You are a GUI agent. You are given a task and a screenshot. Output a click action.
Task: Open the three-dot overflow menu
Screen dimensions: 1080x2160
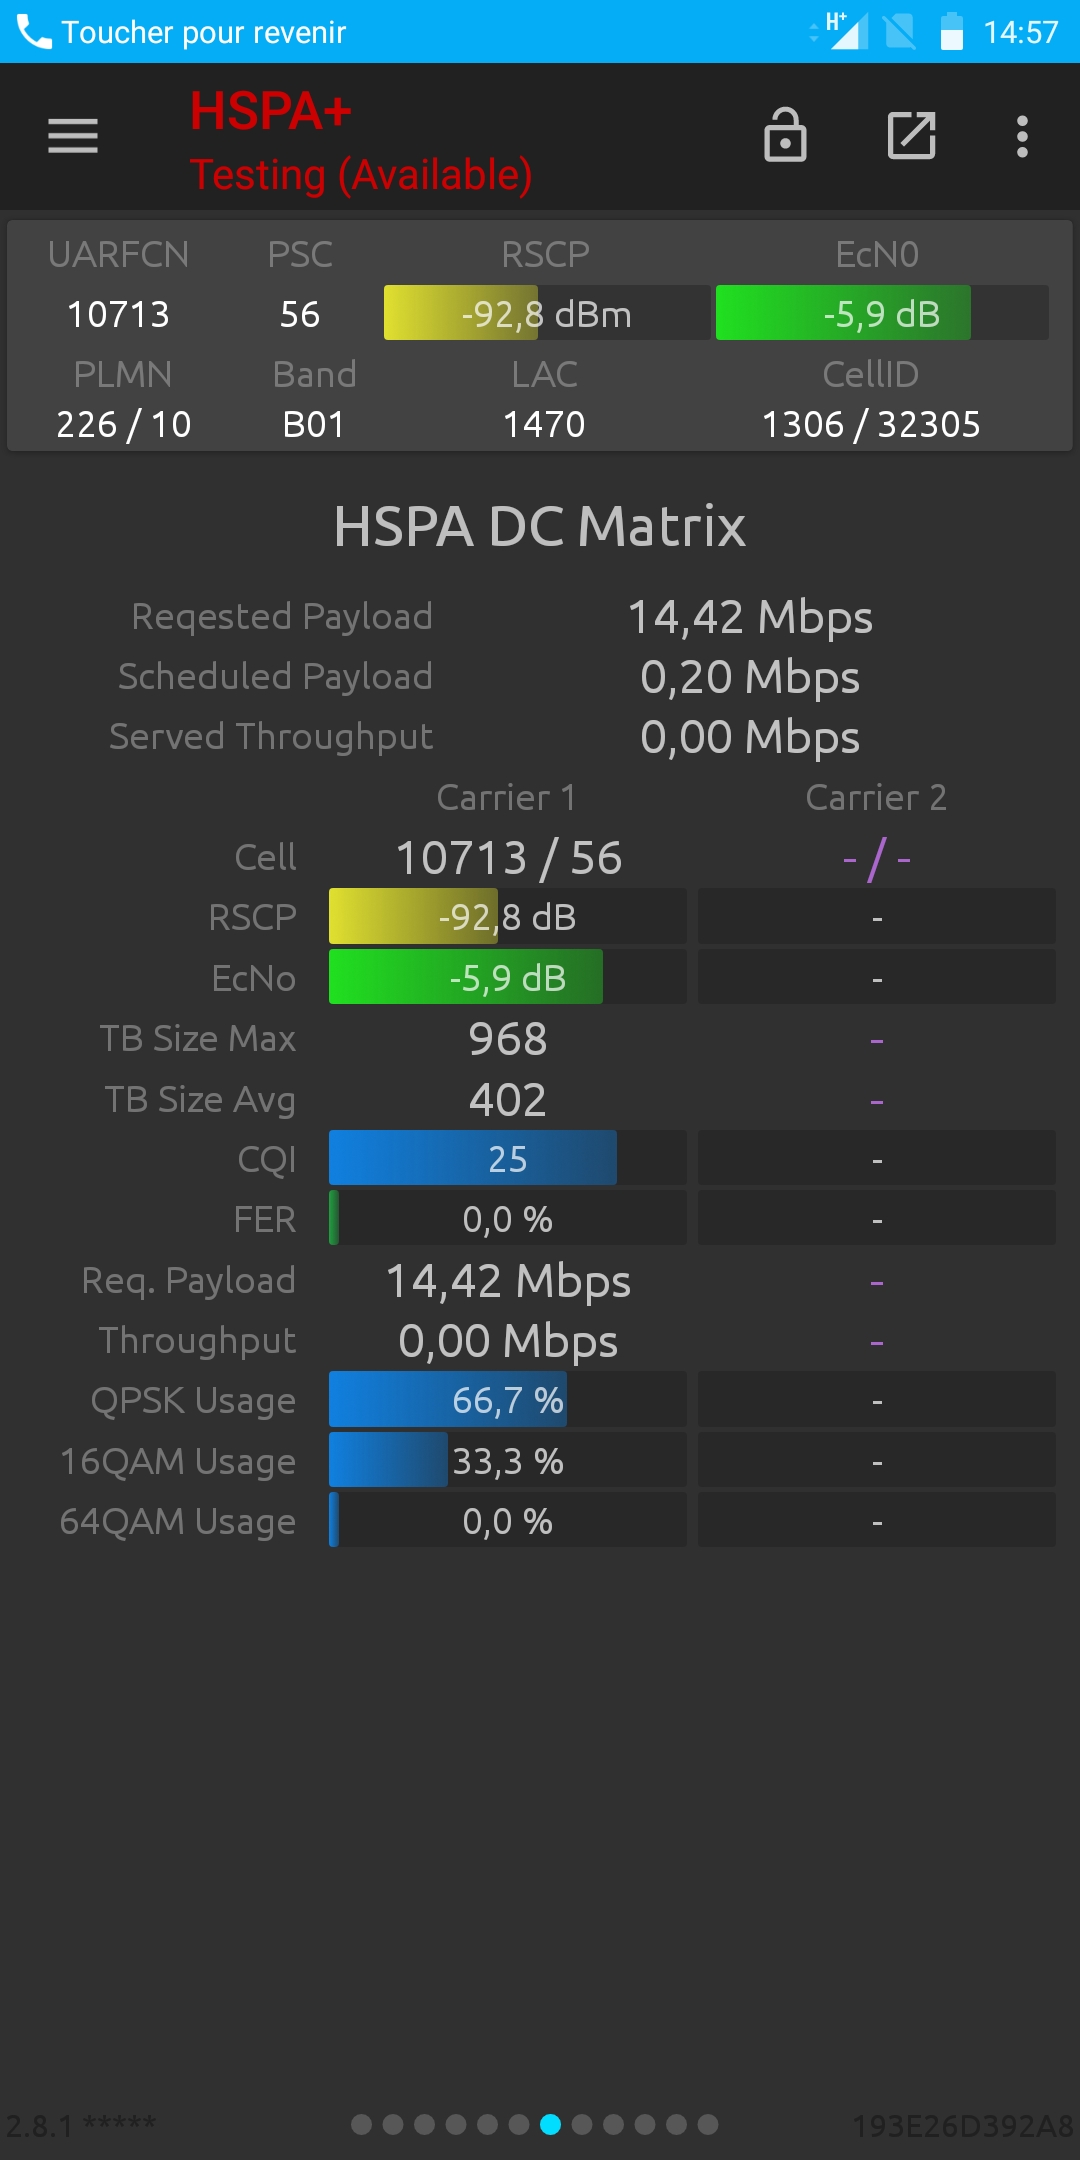pyautogui.click(x=1022, y=136)
